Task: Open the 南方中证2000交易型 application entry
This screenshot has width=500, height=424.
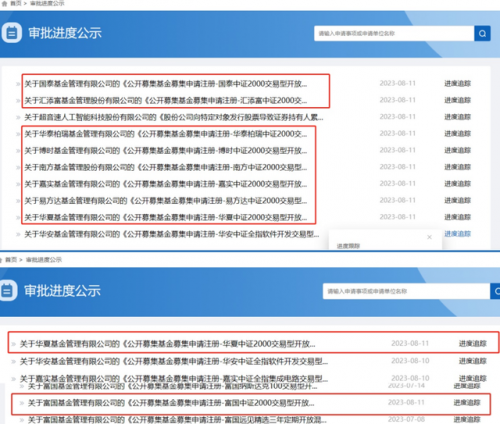Action: pyautogui.click(x=166, y=167)
